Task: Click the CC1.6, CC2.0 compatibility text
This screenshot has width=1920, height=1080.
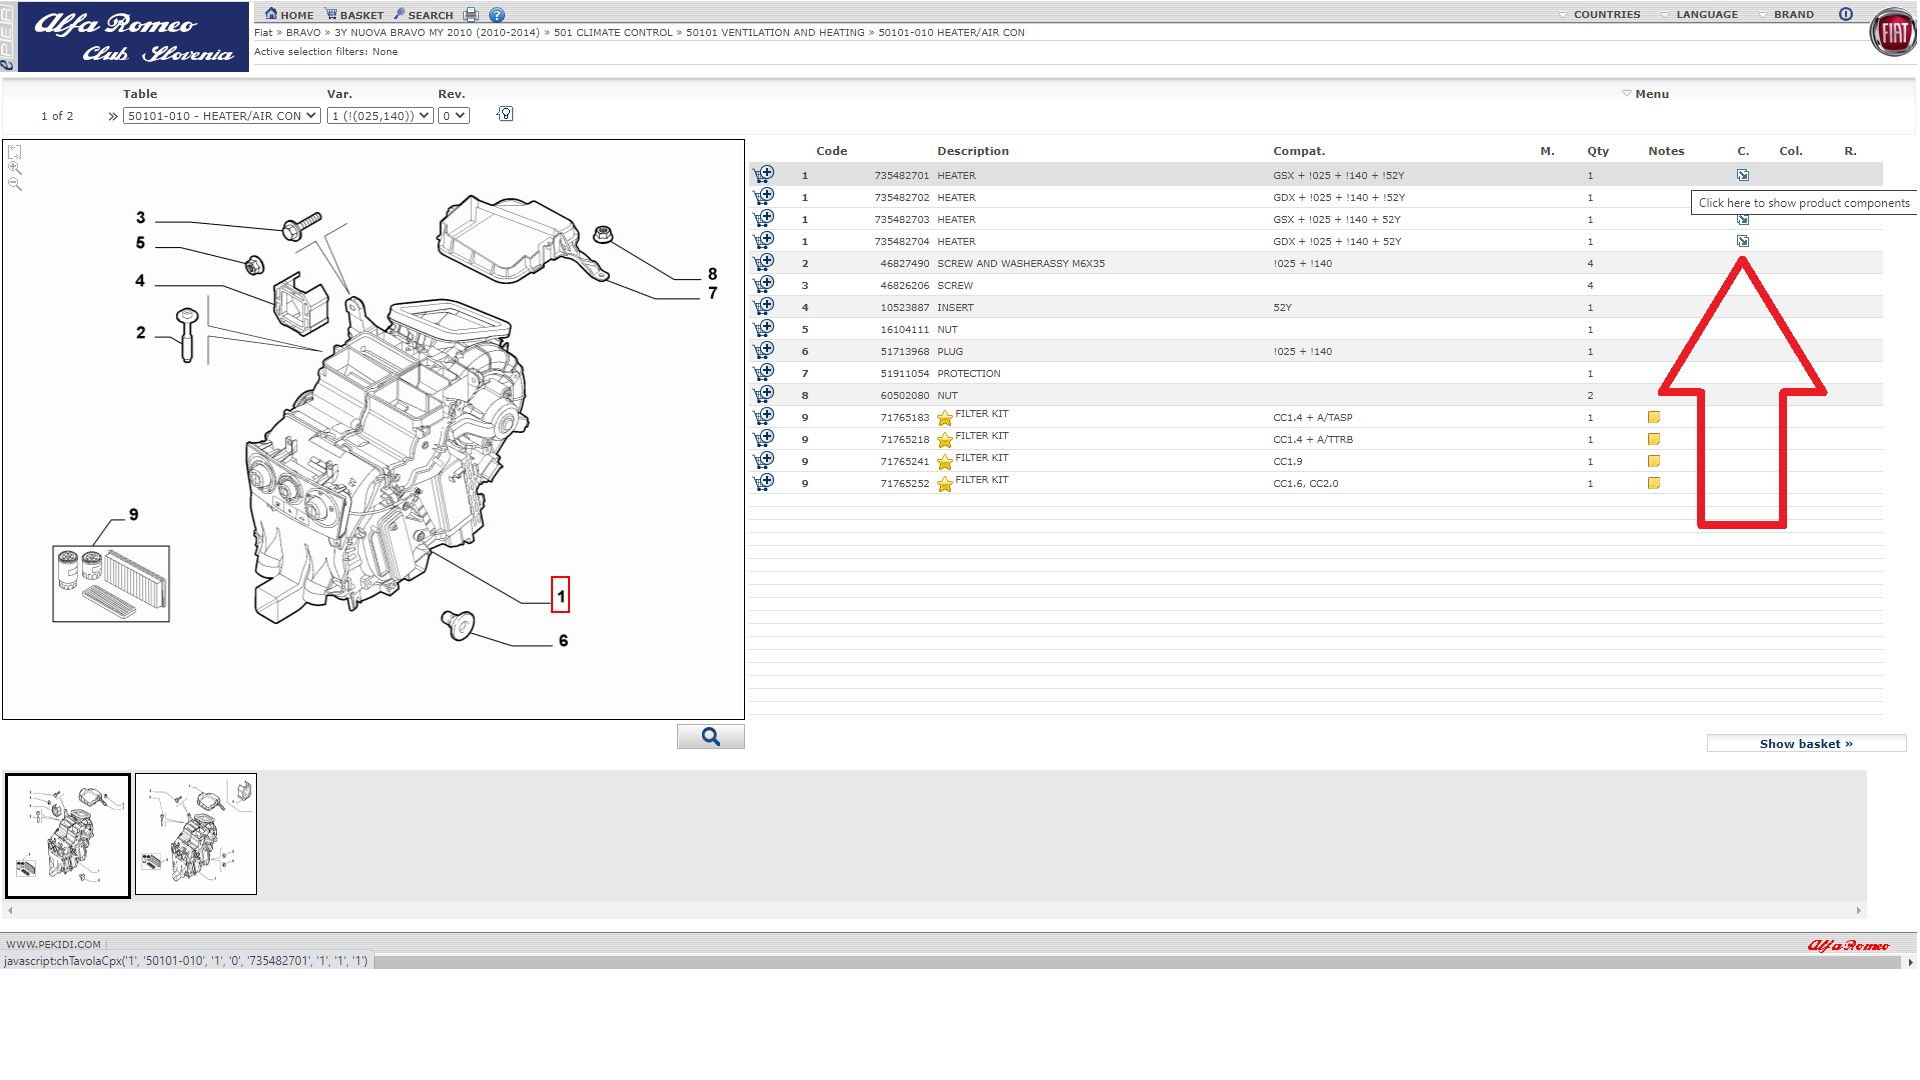Action: click(x=1306, y=484)
